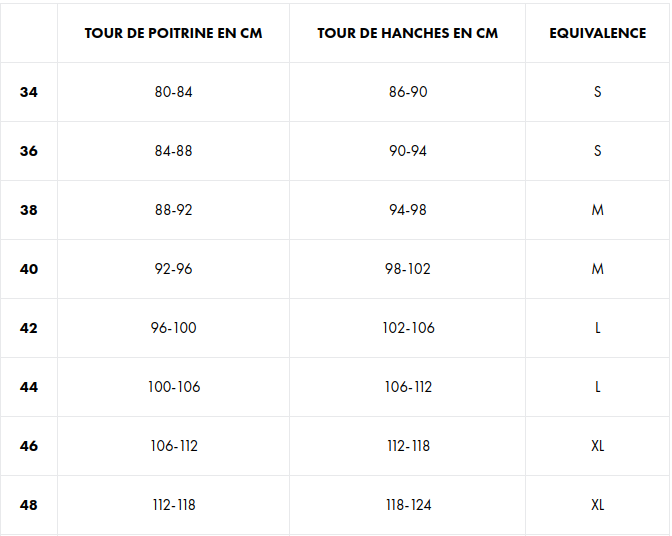
Task: Click the M equivalence for size 38
Action: click(x=597, y=210)
